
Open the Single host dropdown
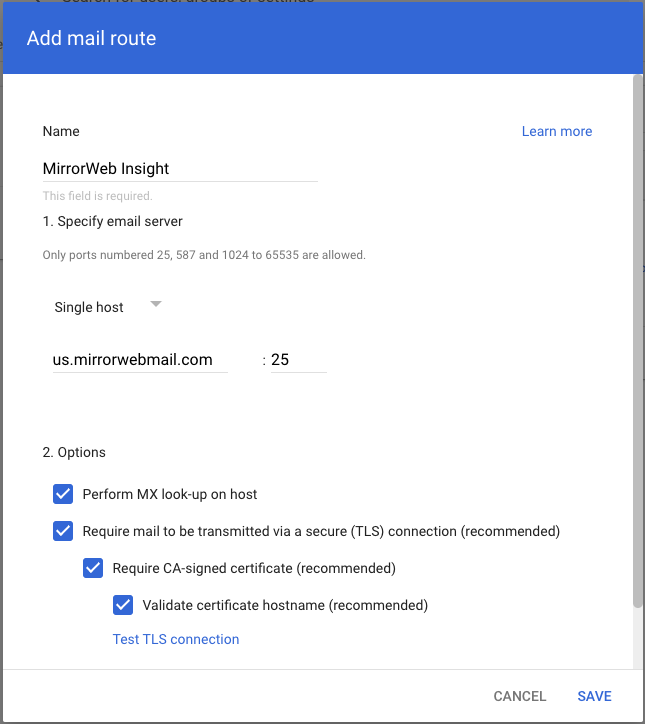pyautogui.click(x=108, y=307)
